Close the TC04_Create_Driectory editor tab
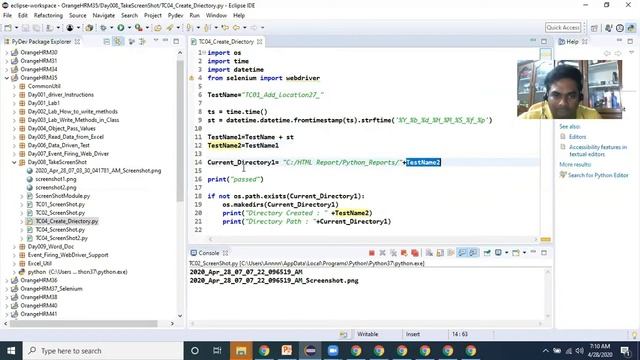The height and width of the screenshot is (360, 640). [x=260, y=42]
